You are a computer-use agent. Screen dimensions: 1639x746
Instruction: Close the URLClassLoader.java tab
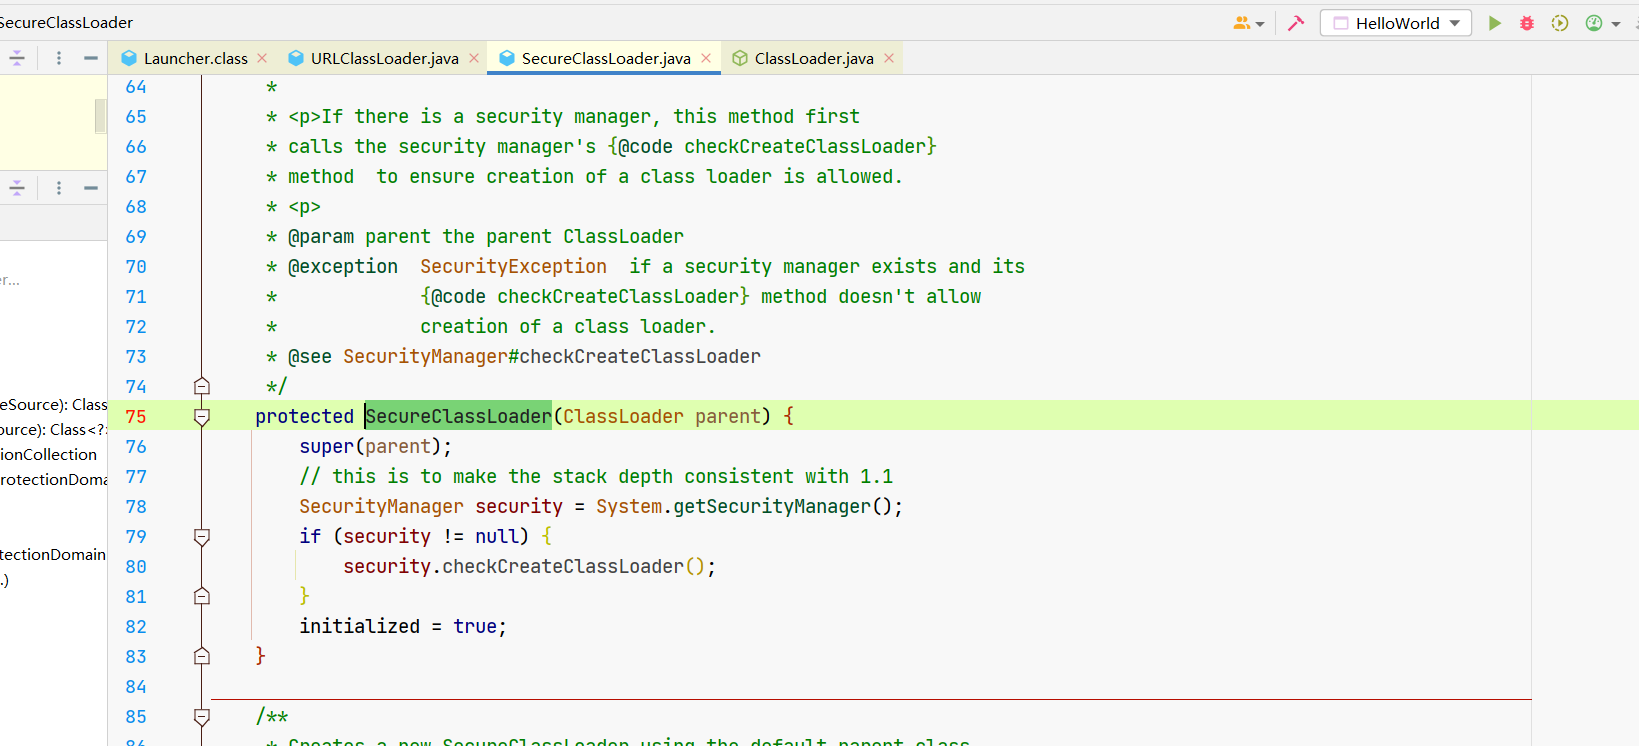point(474,58)
